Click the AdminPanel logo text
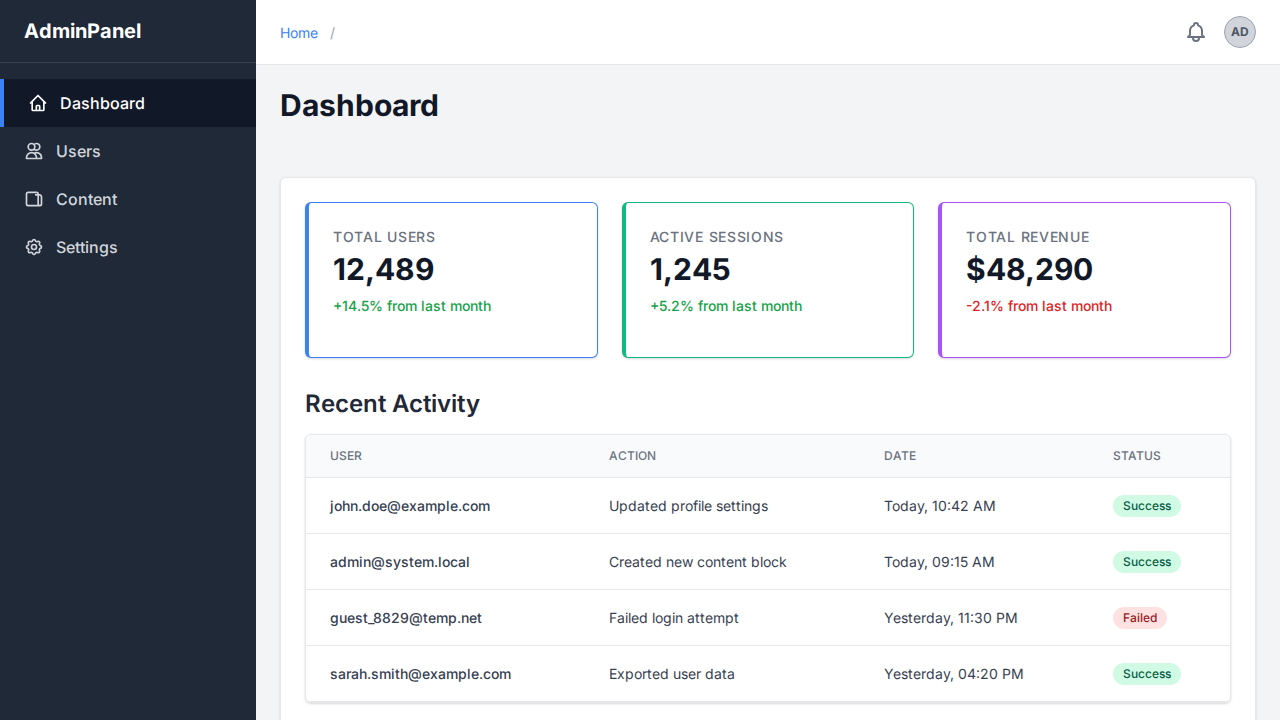Viewport: 1280px width, 720px height. [x=83, y=31]
